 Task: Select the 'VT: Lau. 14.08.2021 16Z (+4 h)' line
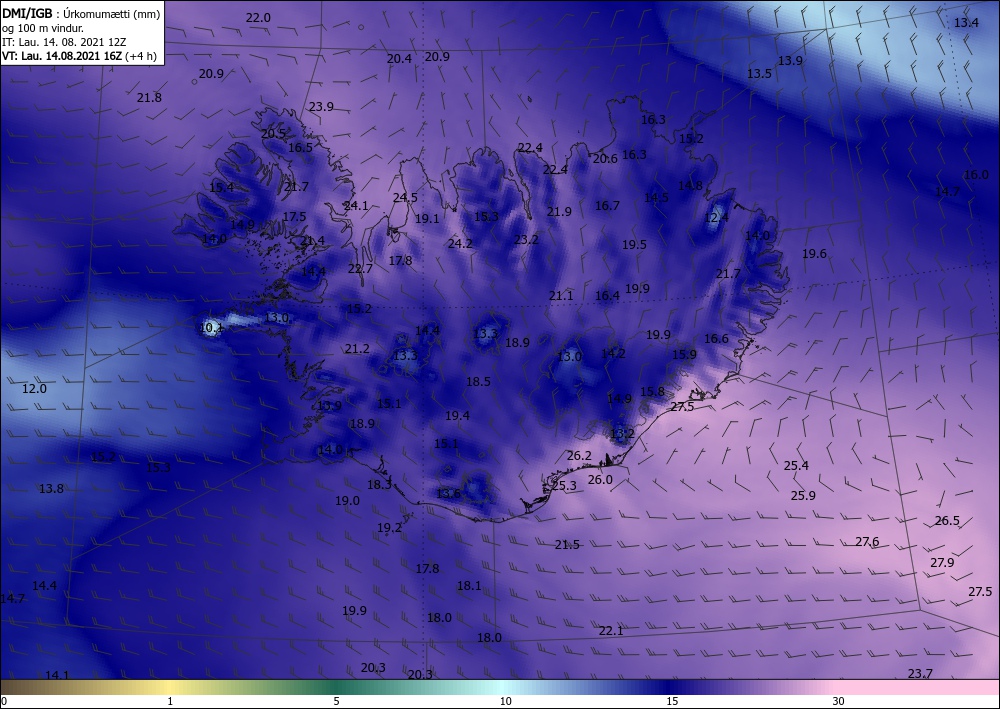pos(78,56)
